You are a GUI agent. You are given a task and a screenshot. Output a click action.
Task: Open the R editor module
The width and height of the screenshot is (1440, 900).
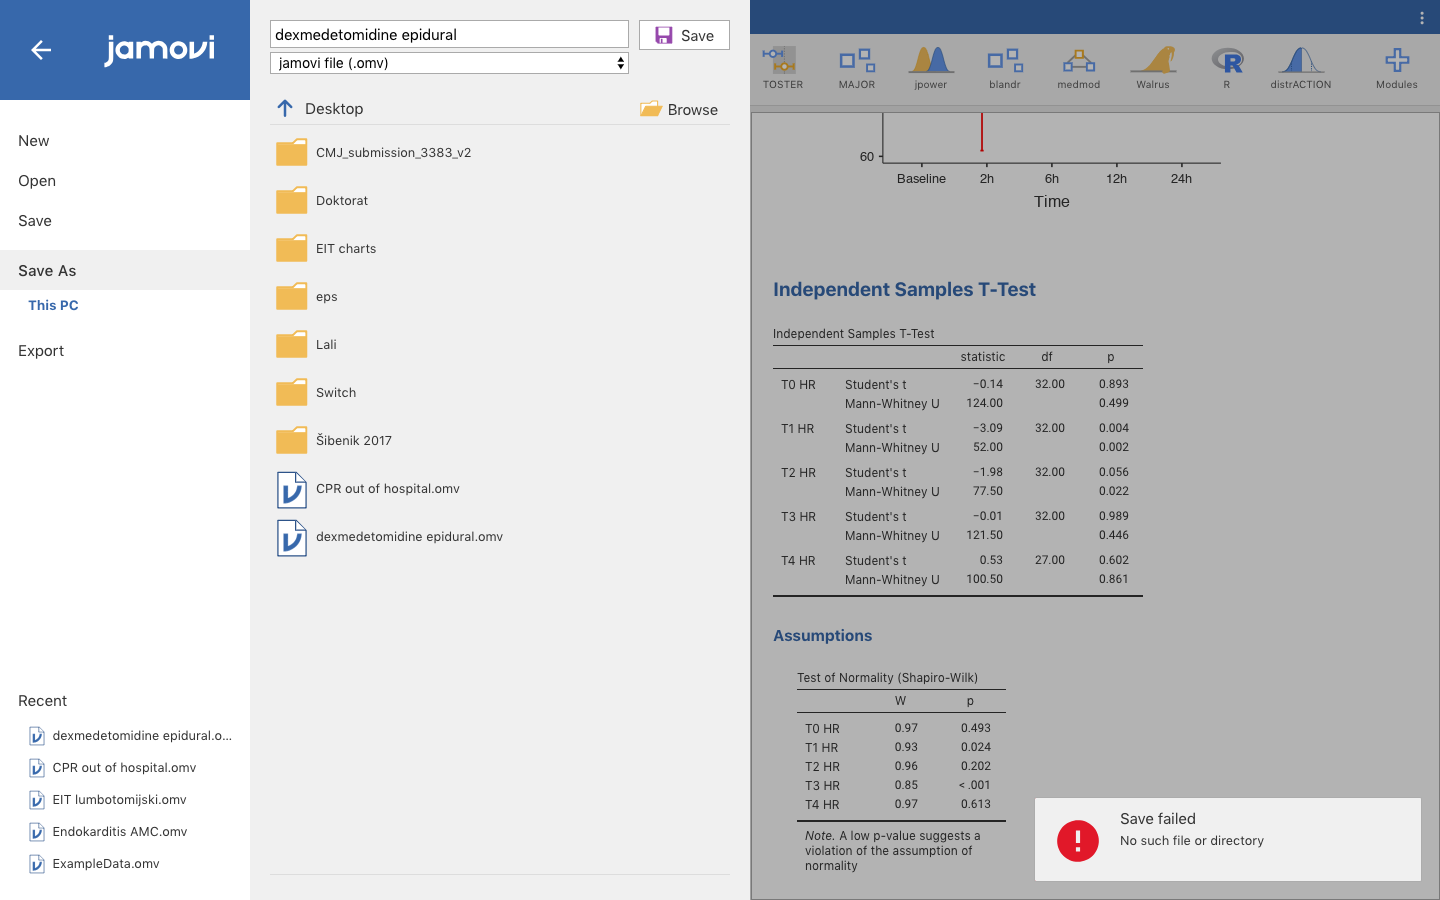click(x=1227, y=68)
